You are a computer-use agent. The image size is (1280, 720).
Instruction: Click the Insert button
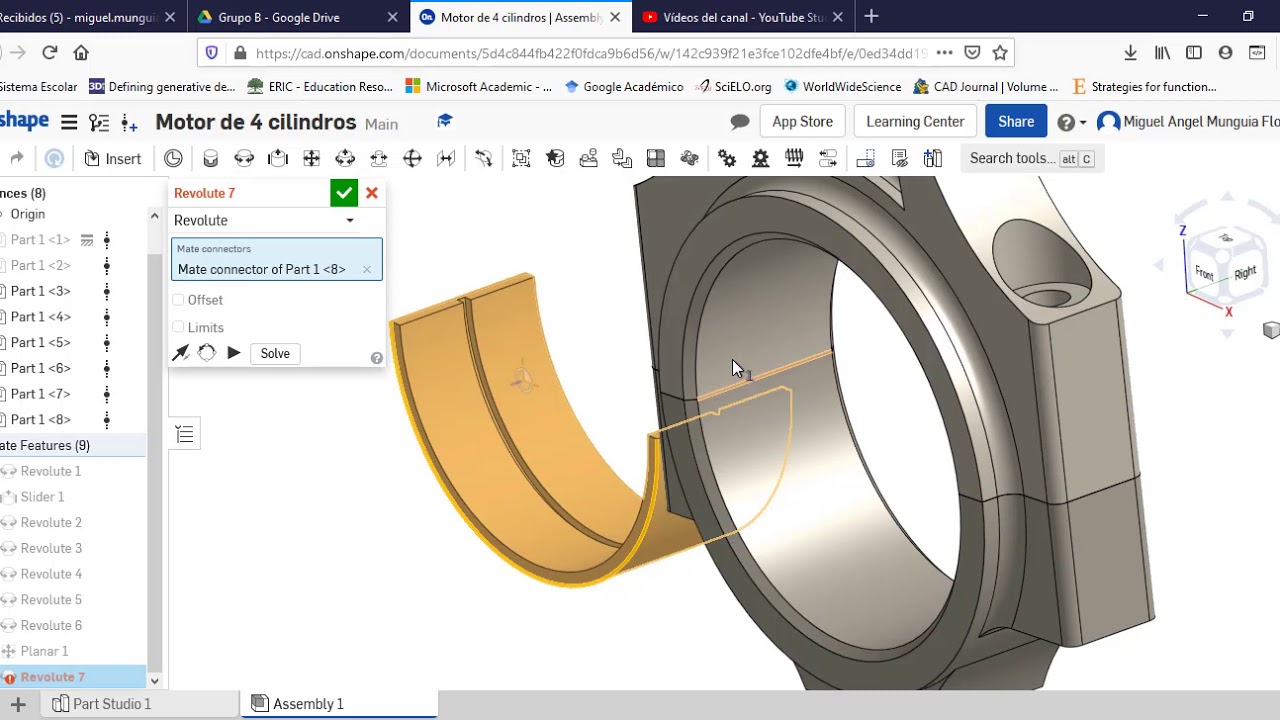click(113, 158)
